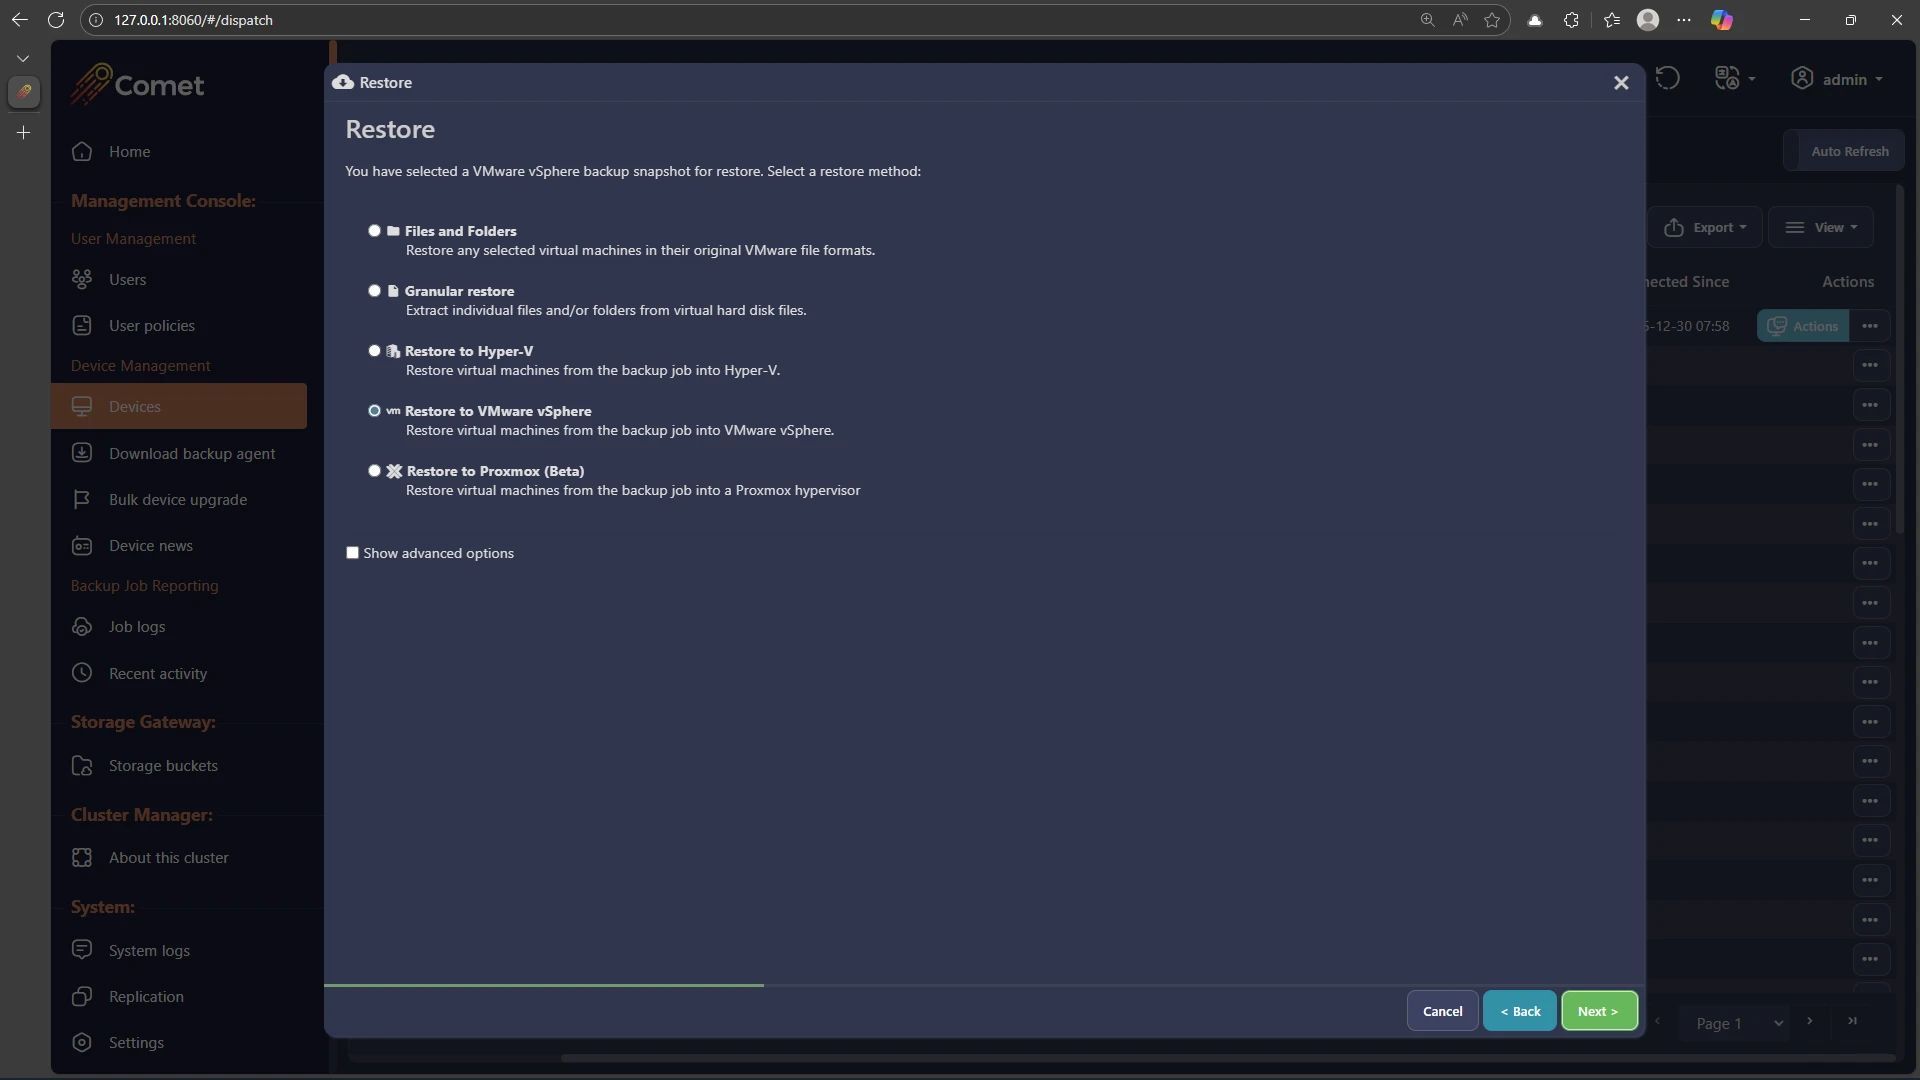This screenshot has width=1920, height=1080.
Task: Open the admin account dropdown
Action: point(1837,79)
